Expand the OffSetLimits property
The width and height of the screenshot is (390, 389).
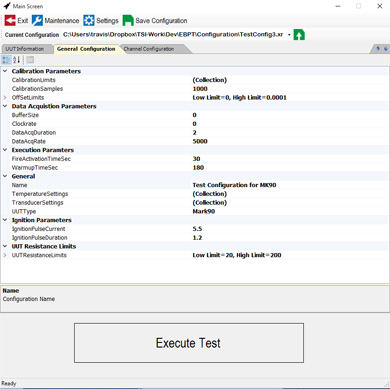pyautogui.click(x=5, y=97)
